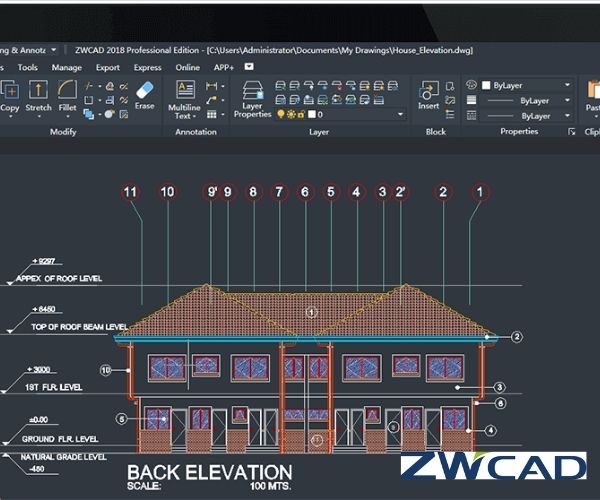
Task: Expand the Fillet tool dropdown arrow
Action: 67,116
